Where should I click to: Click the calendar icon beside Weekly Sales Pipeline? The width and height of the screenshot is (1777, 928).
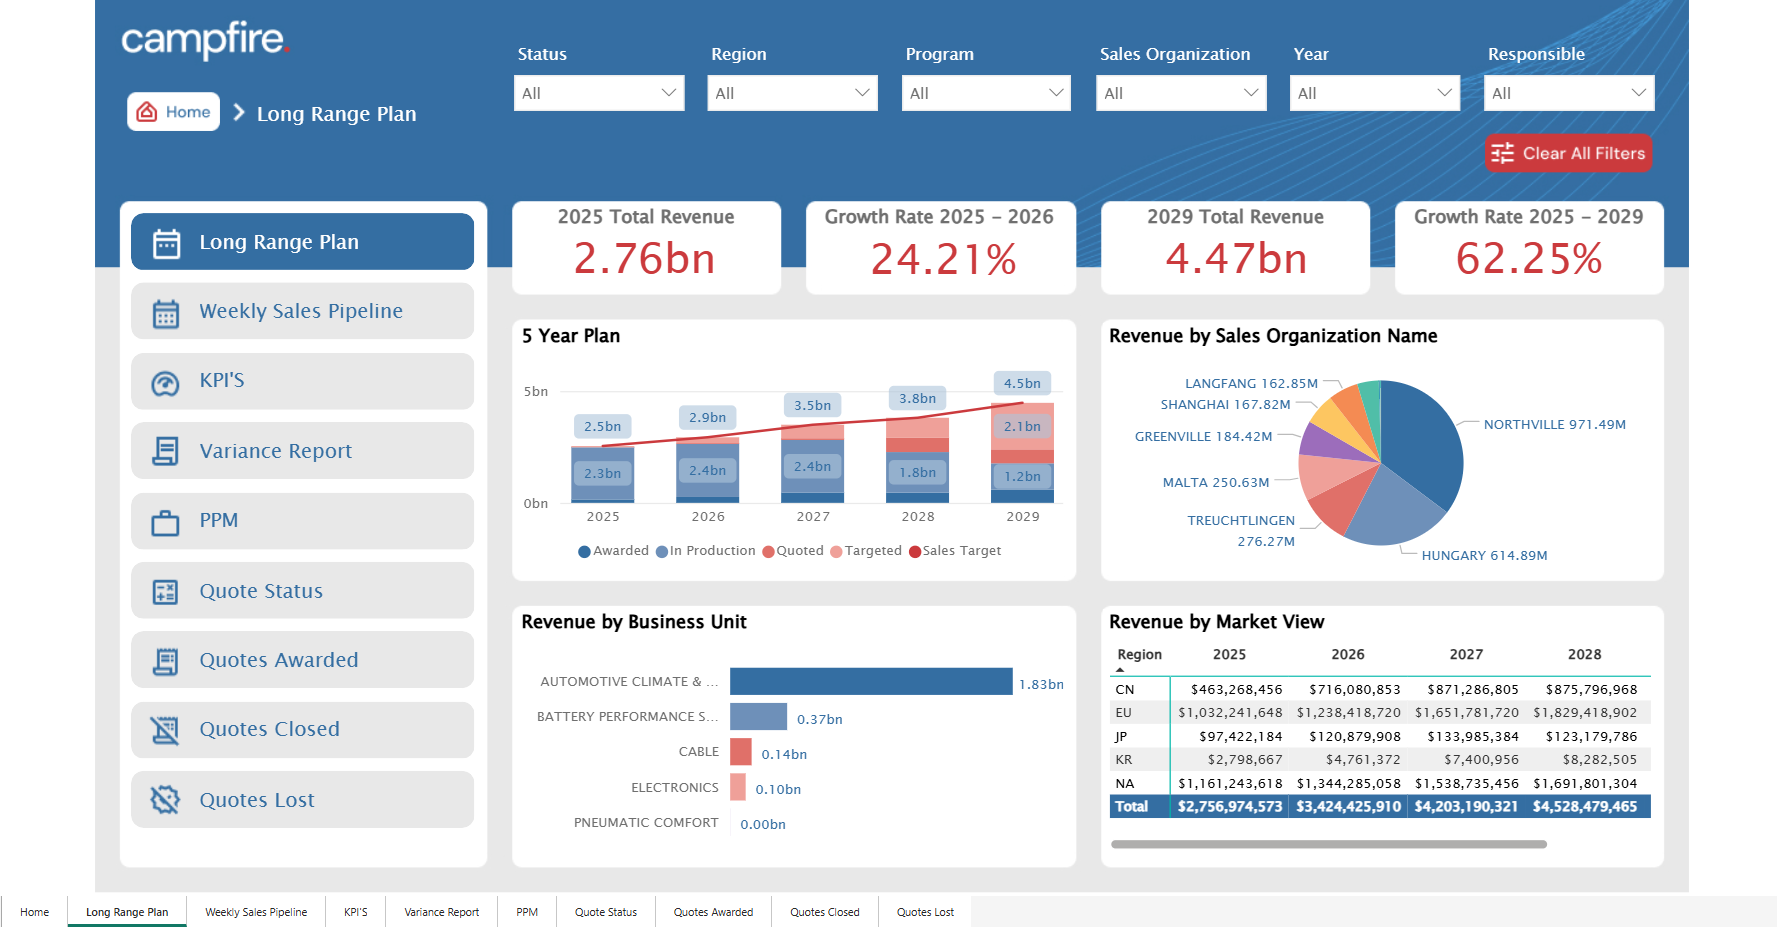[166, 313]
